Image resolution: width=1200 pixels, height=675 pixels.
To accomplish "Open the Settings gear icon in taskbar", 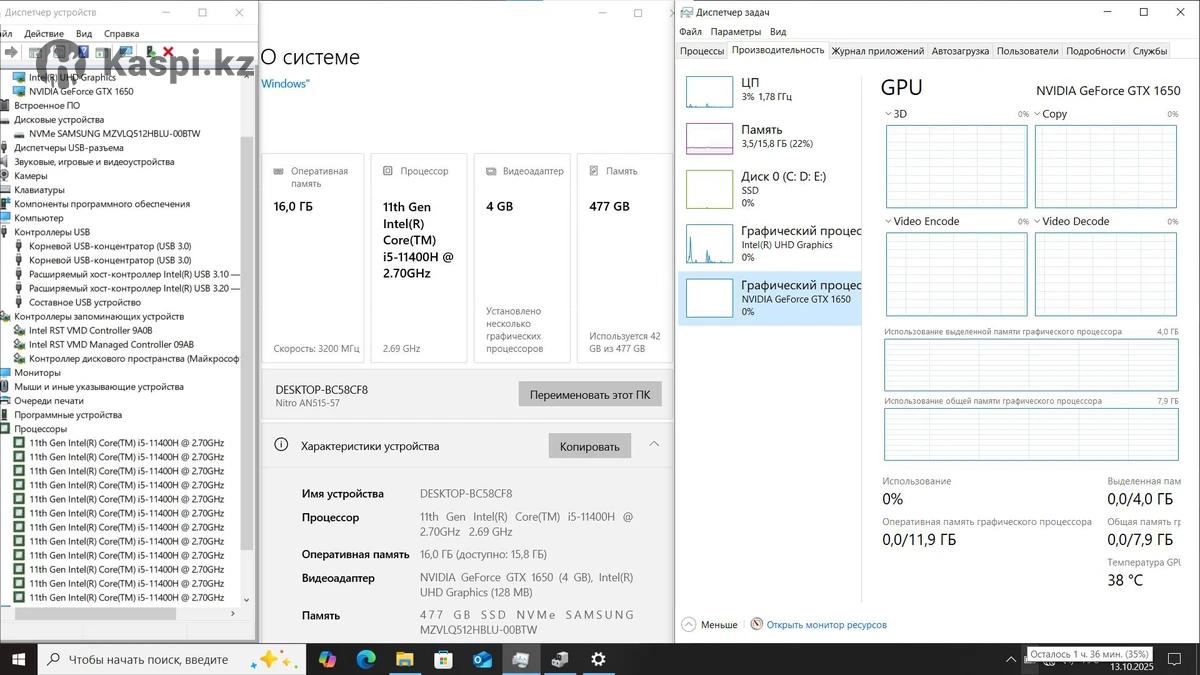I will [x=598, y=659].
